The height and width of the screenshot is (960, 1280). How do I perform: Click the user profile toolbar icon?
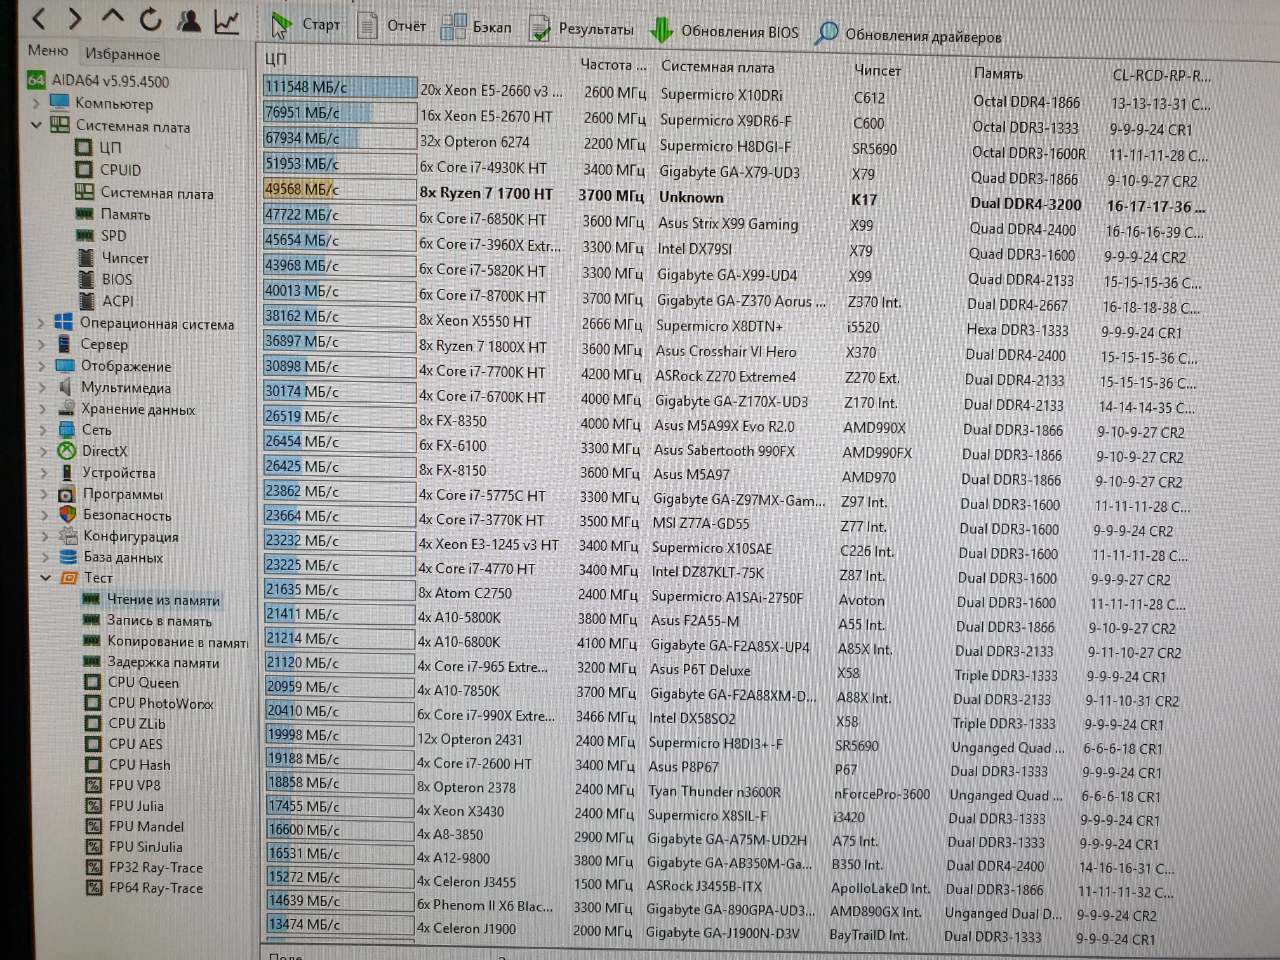(188, 19)
